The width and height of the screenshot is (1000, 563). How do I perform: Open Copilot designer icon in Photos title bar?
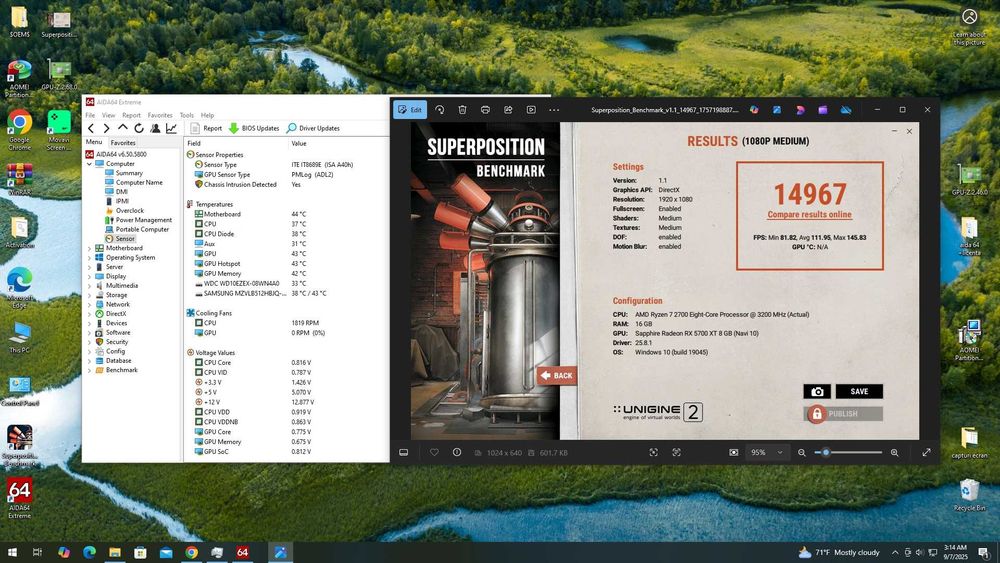754,110
